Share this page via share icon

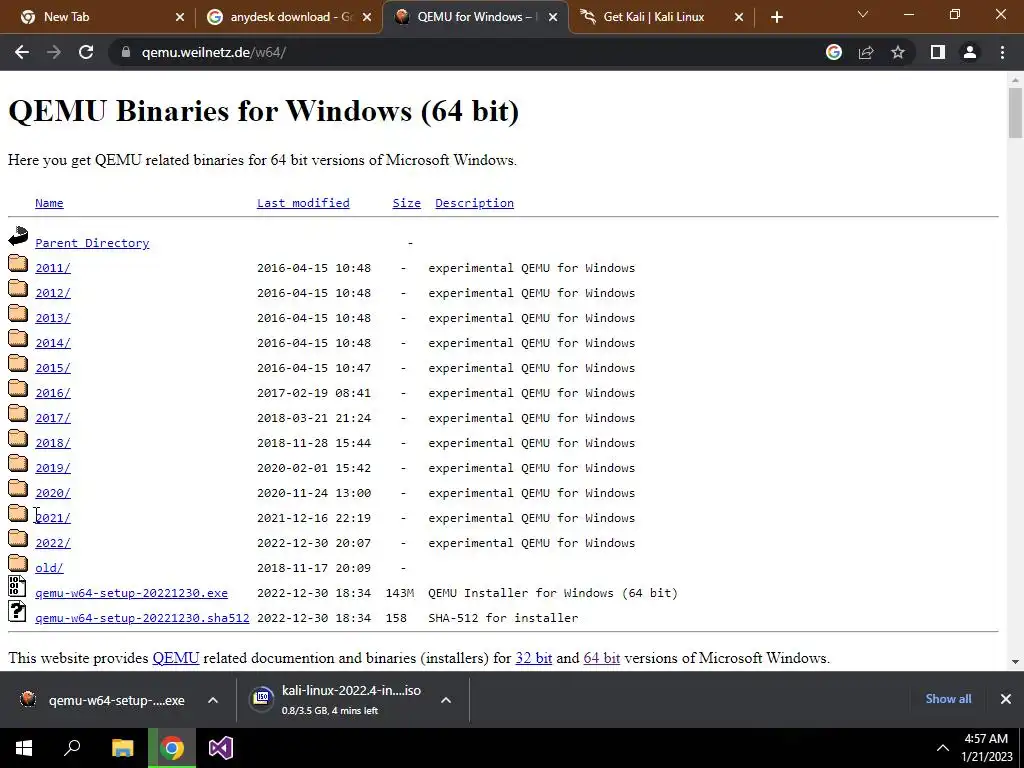point(866,52)
